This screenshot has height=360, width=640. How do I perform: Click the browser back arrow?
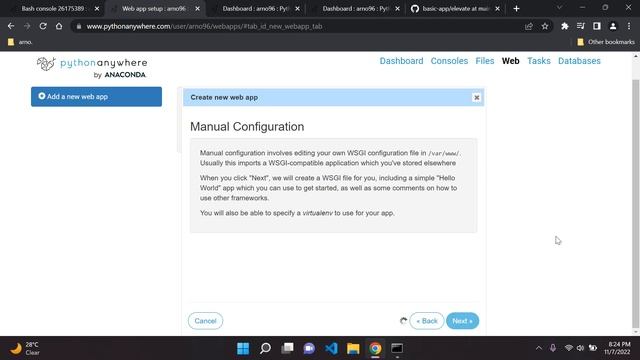click(11, 26)
